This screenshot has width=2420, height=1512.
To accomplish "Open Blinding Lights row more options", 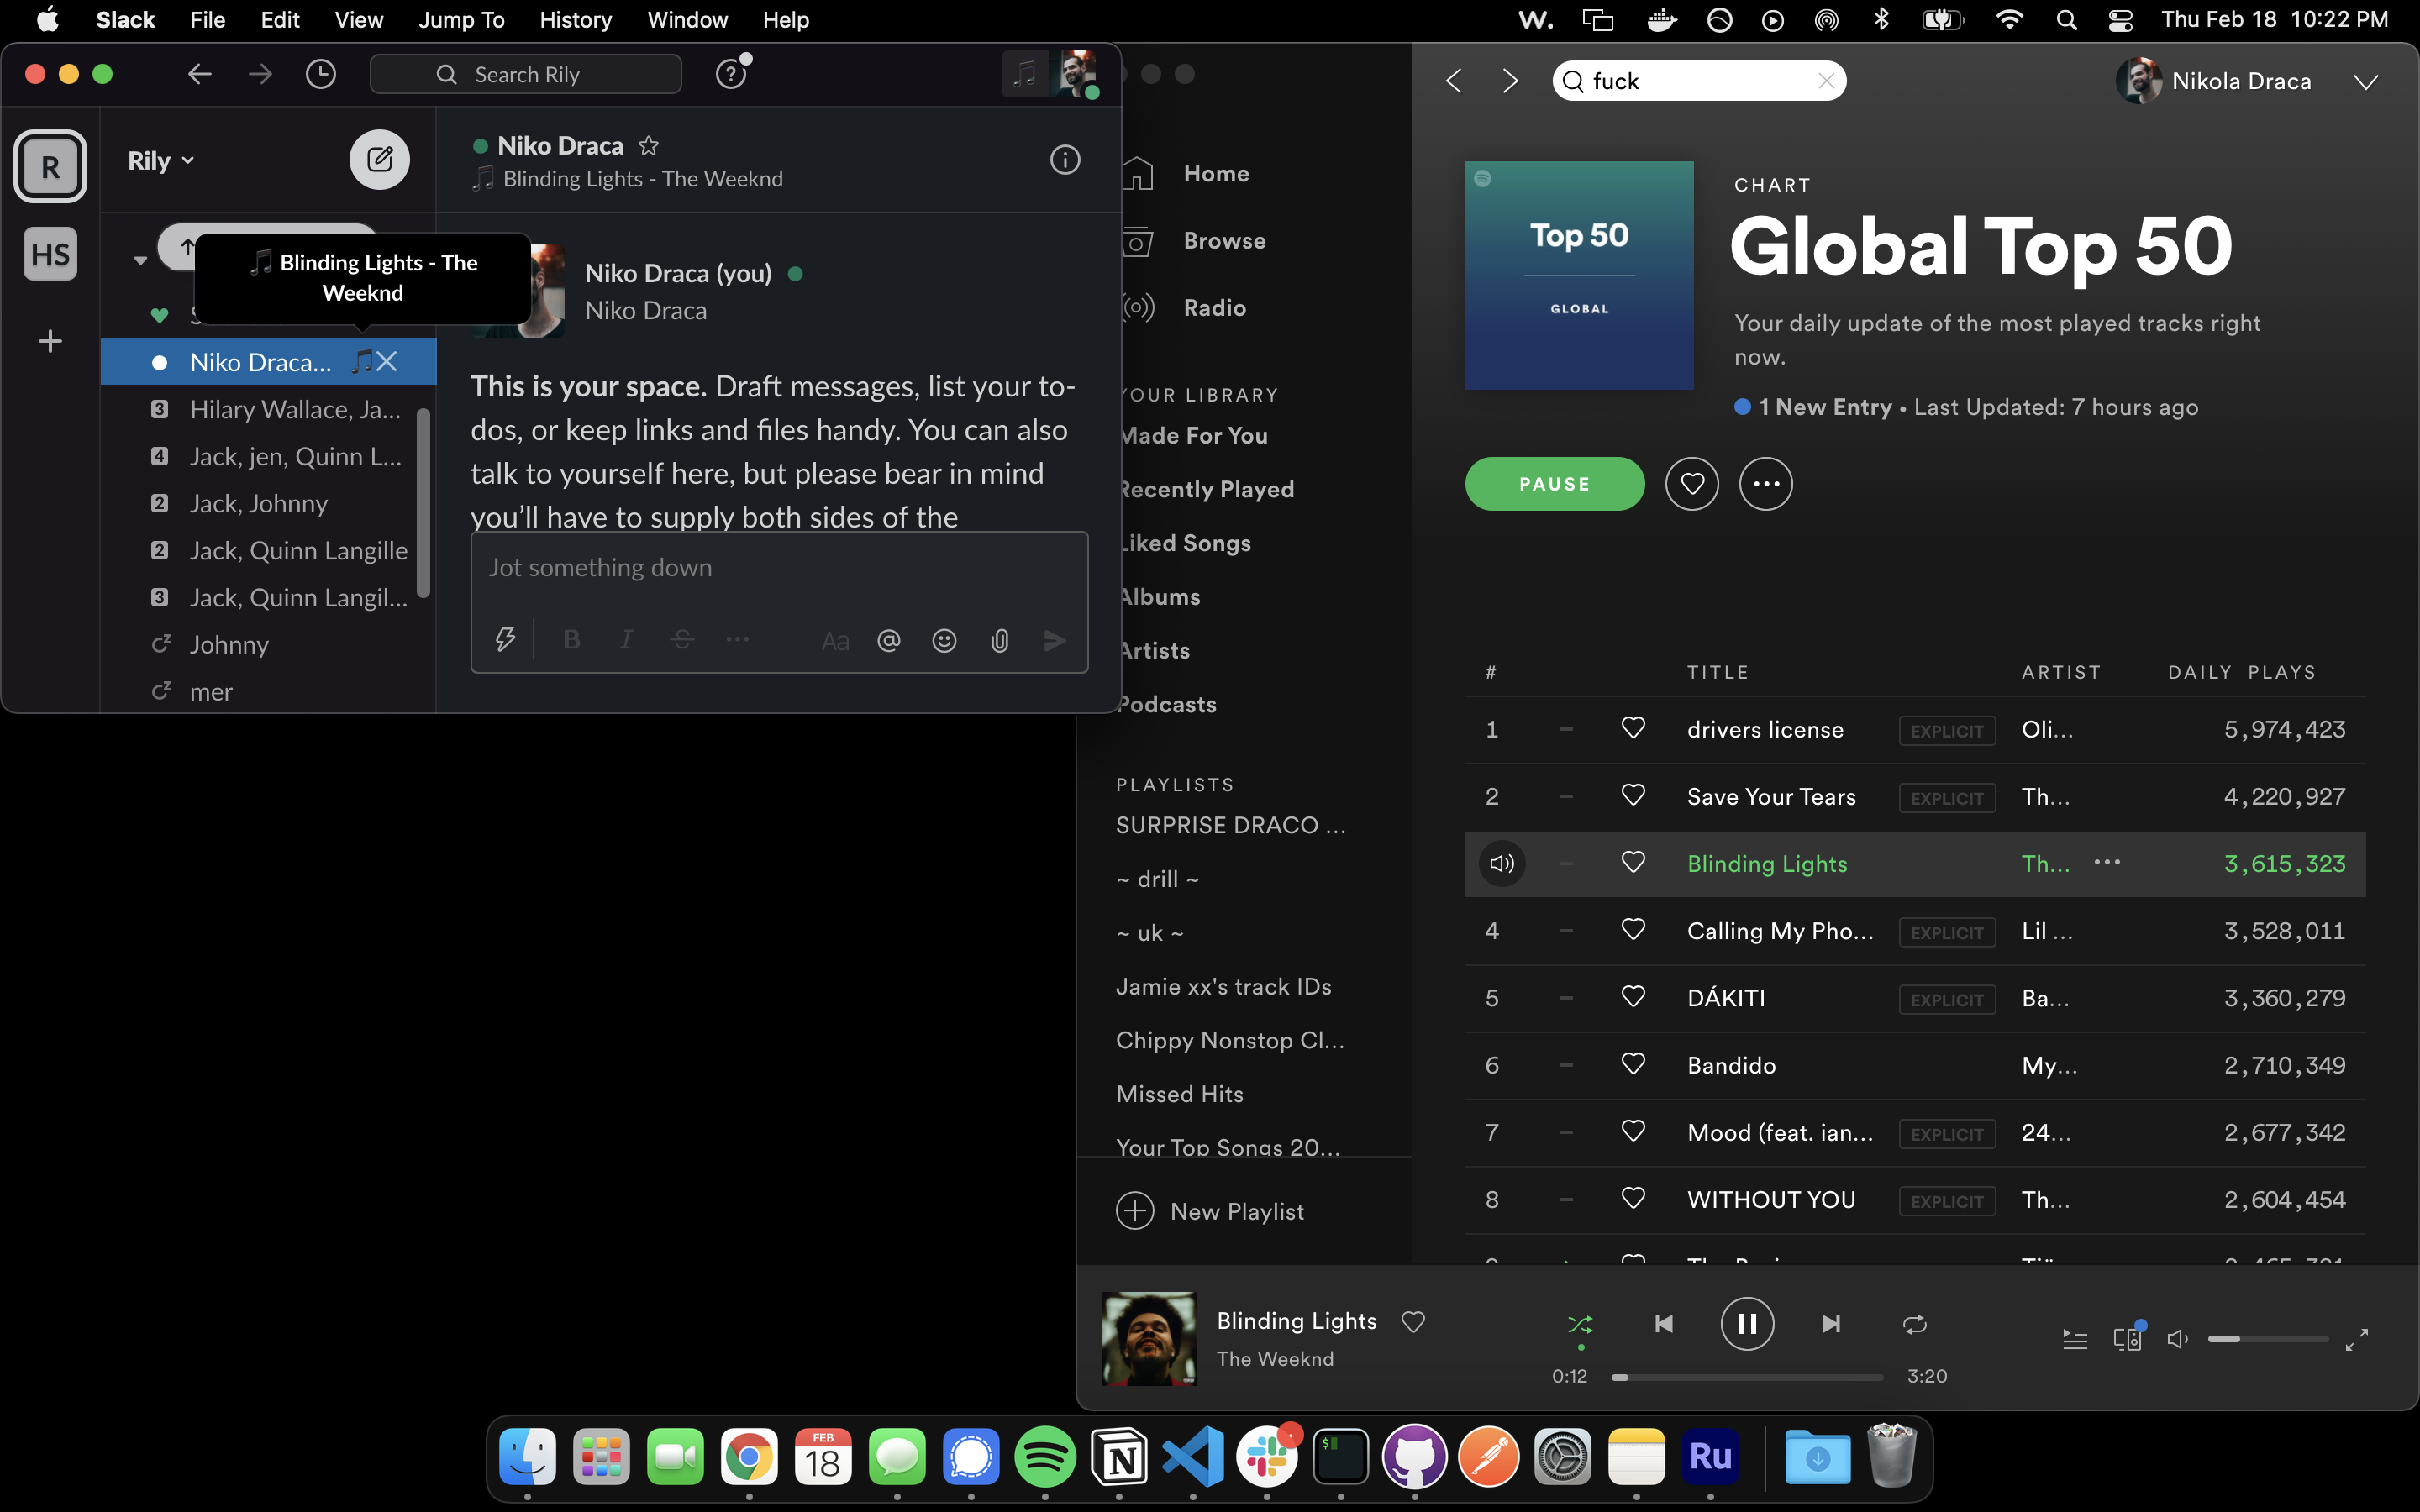I will pos(2107,862).
